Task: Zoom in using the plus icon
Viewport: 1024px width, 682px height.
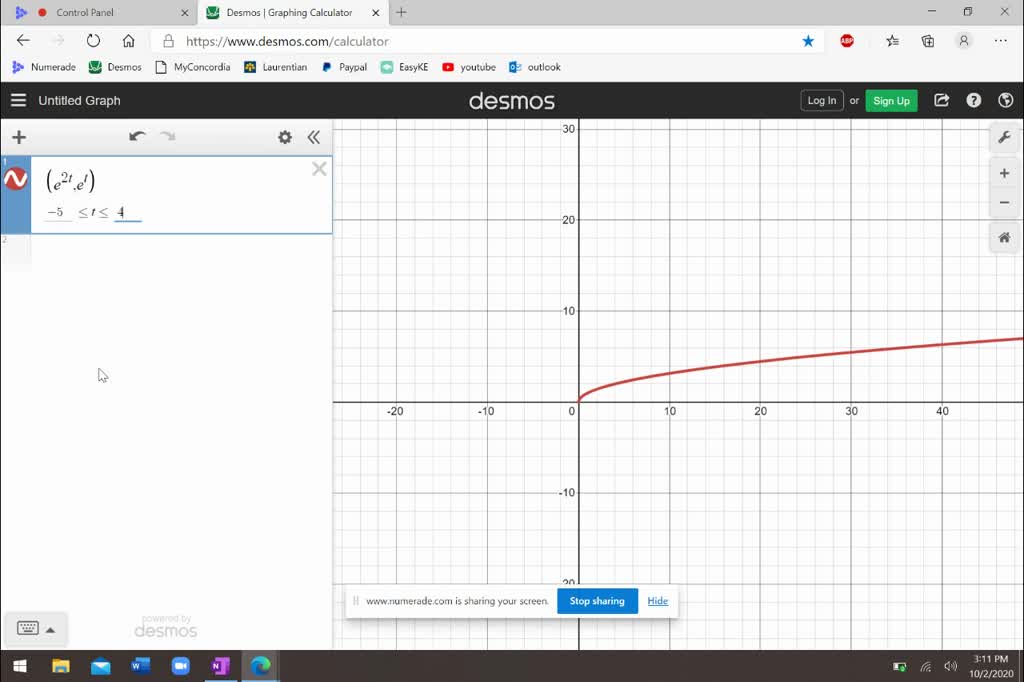Action: (x=1004, y=172)
